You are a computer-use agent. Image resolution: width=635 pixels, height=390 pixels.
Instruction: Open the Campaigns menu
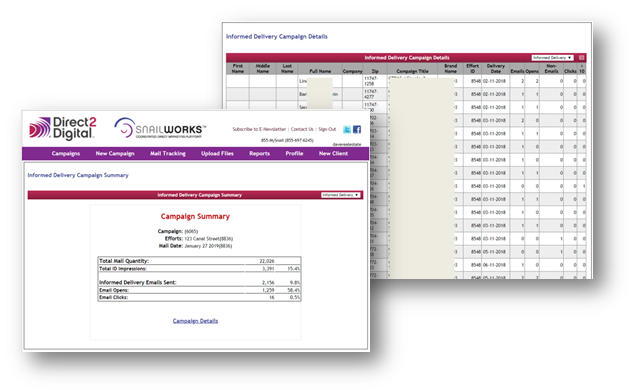point(66,153)
